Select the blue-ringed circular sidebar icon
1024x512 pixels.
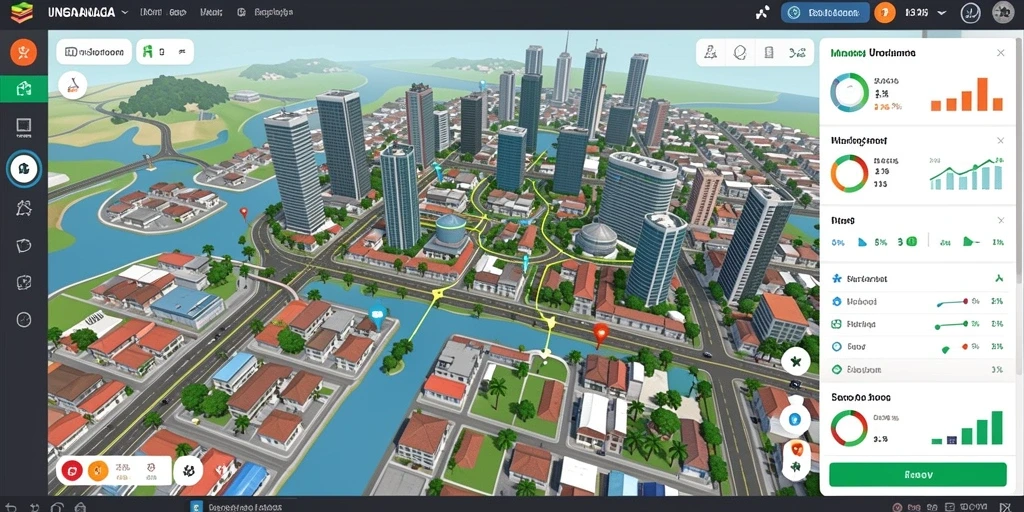[24, 168]
